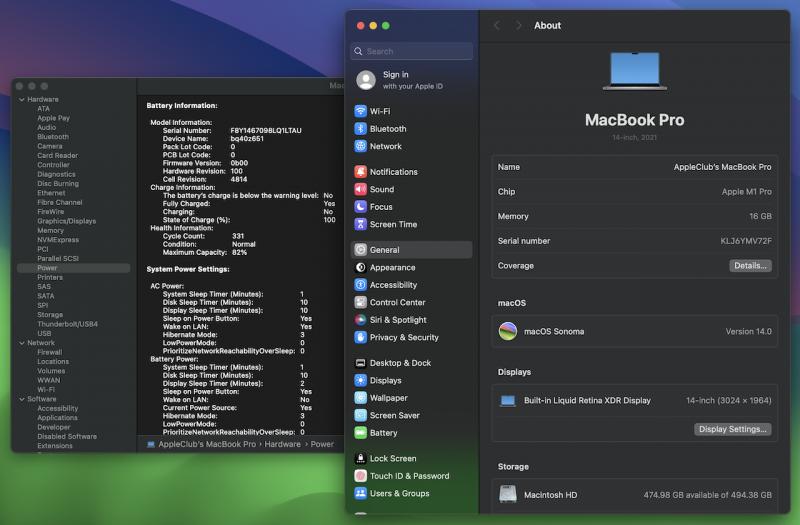Open Battery settings in sidebar
The height and width of the screenshot is (525, 800).
(x=383, y=433)
